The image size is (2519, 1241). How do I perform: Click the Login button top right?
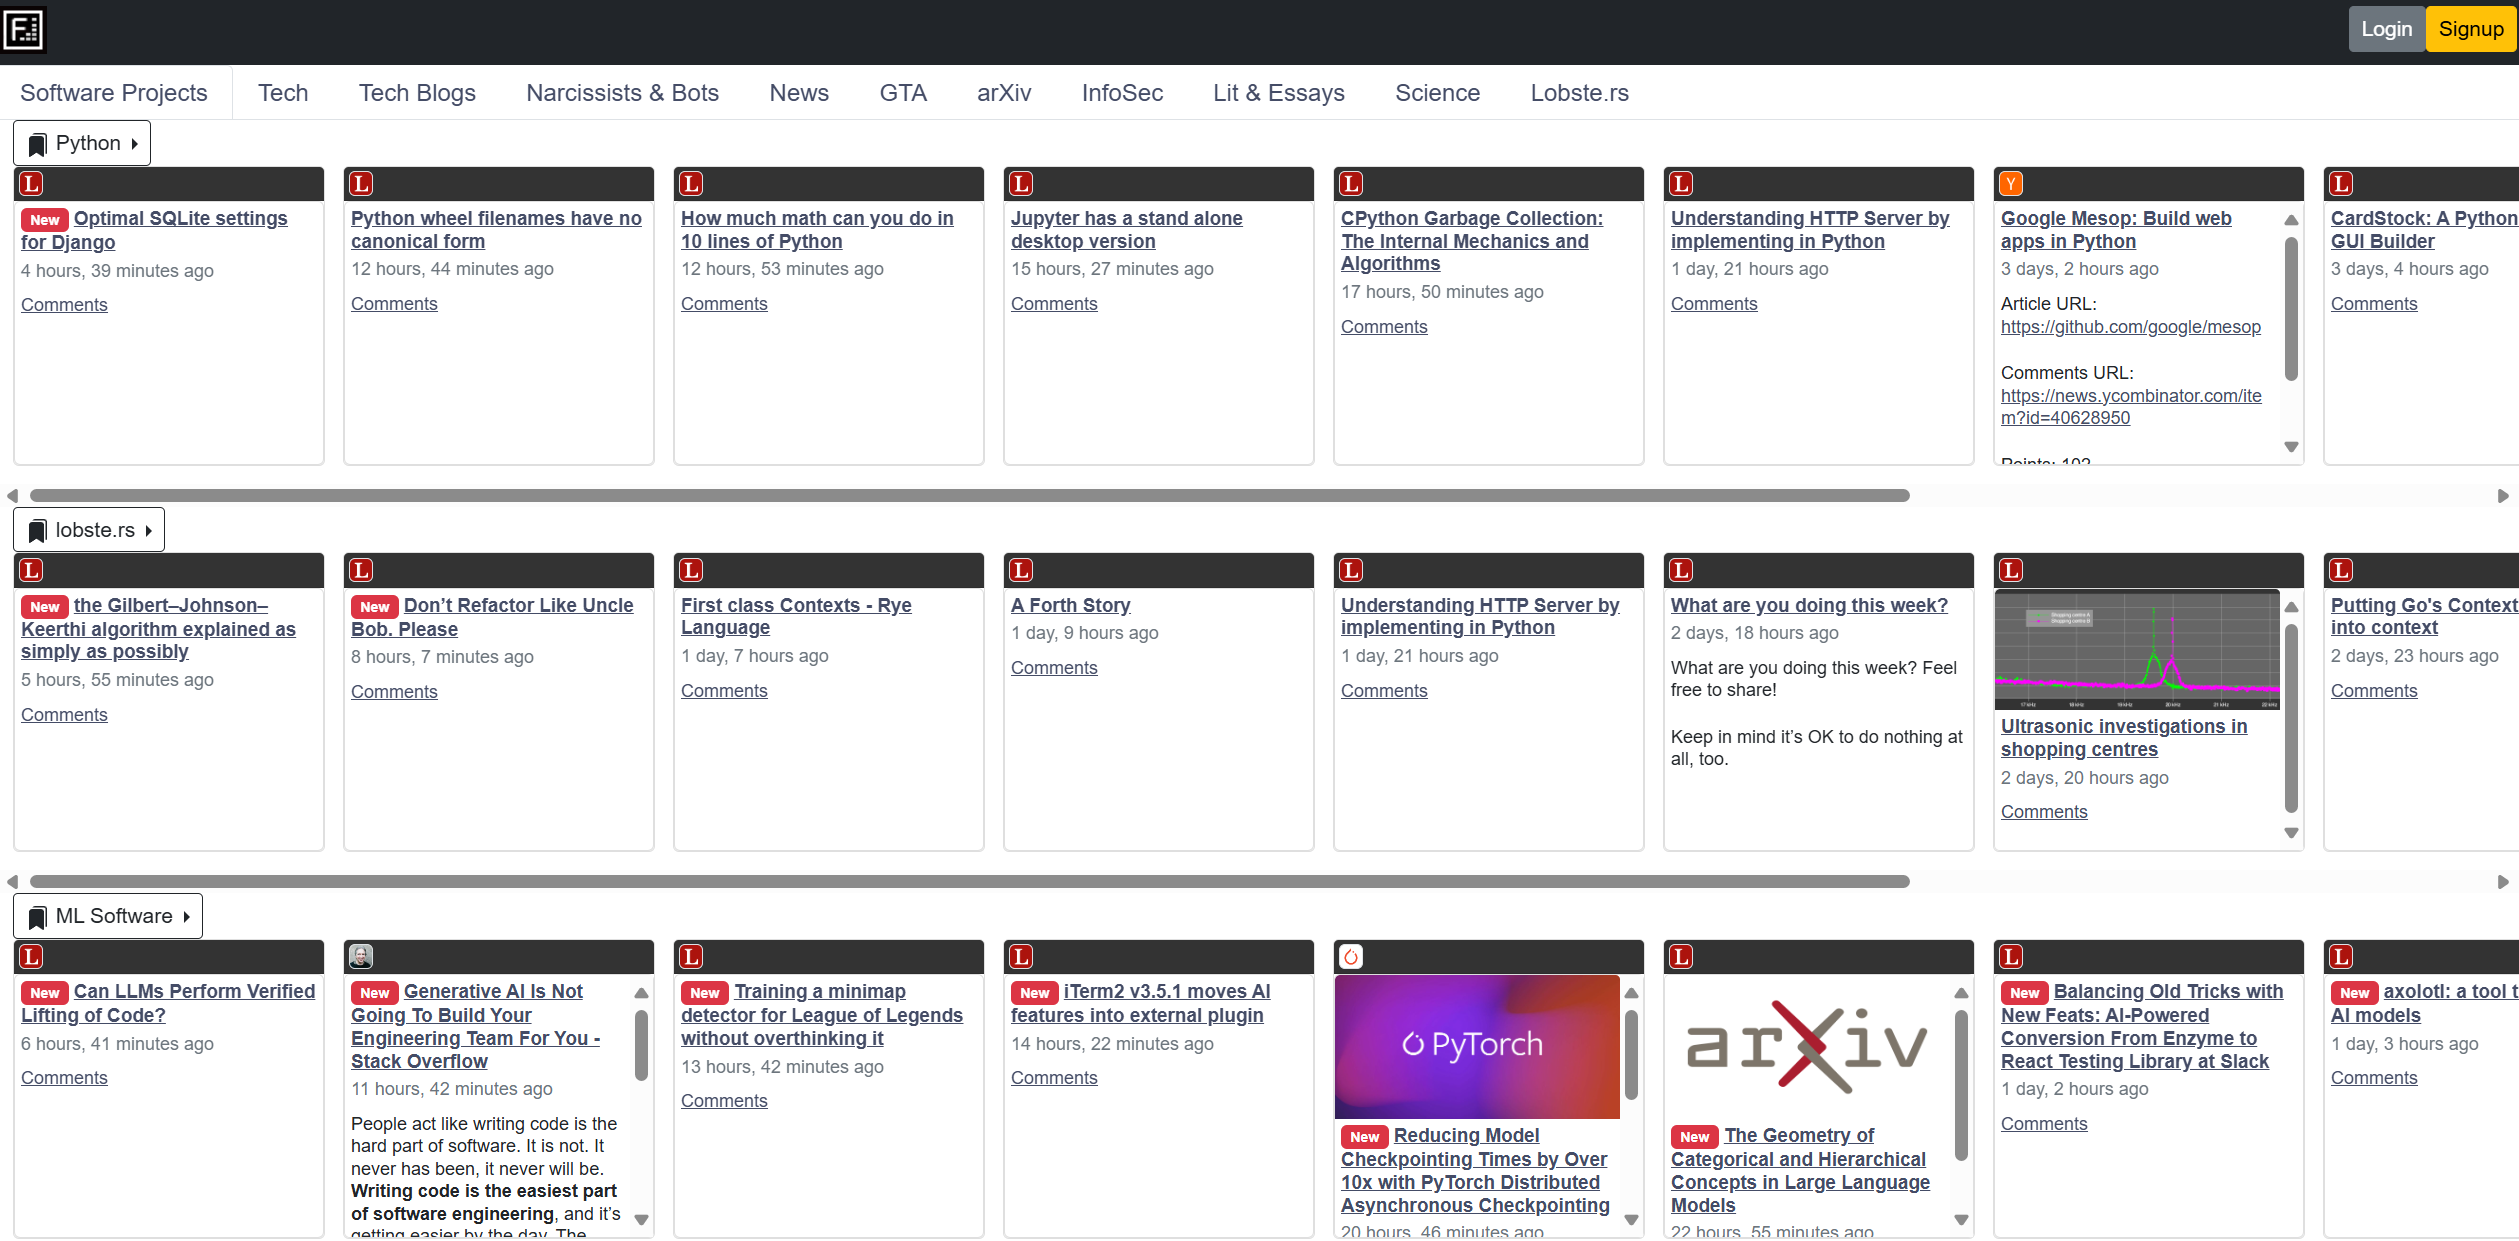2382,29
